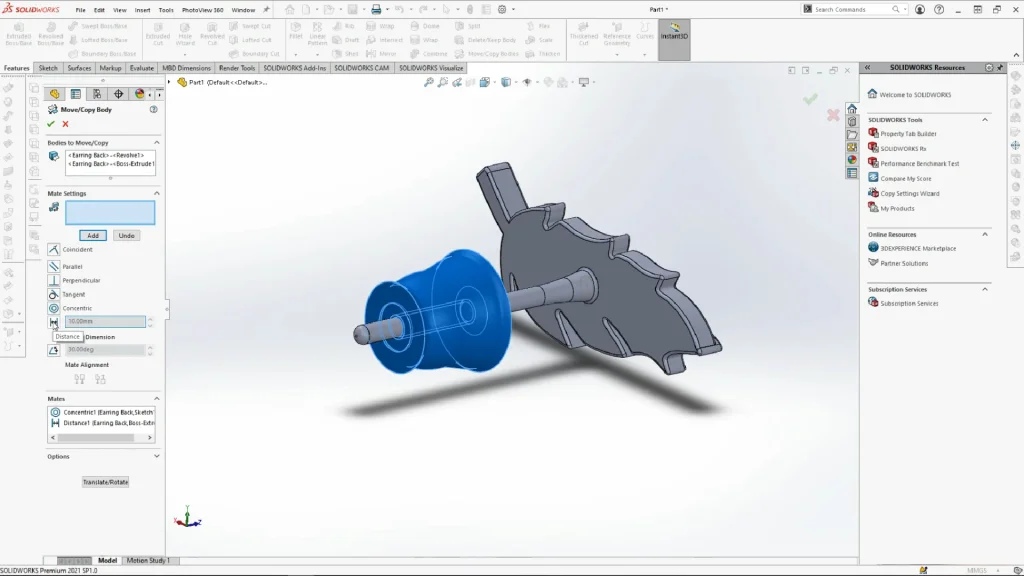Open the Print dropdown arrow
Screen dimensions: 1024x576
coord(387,10)
